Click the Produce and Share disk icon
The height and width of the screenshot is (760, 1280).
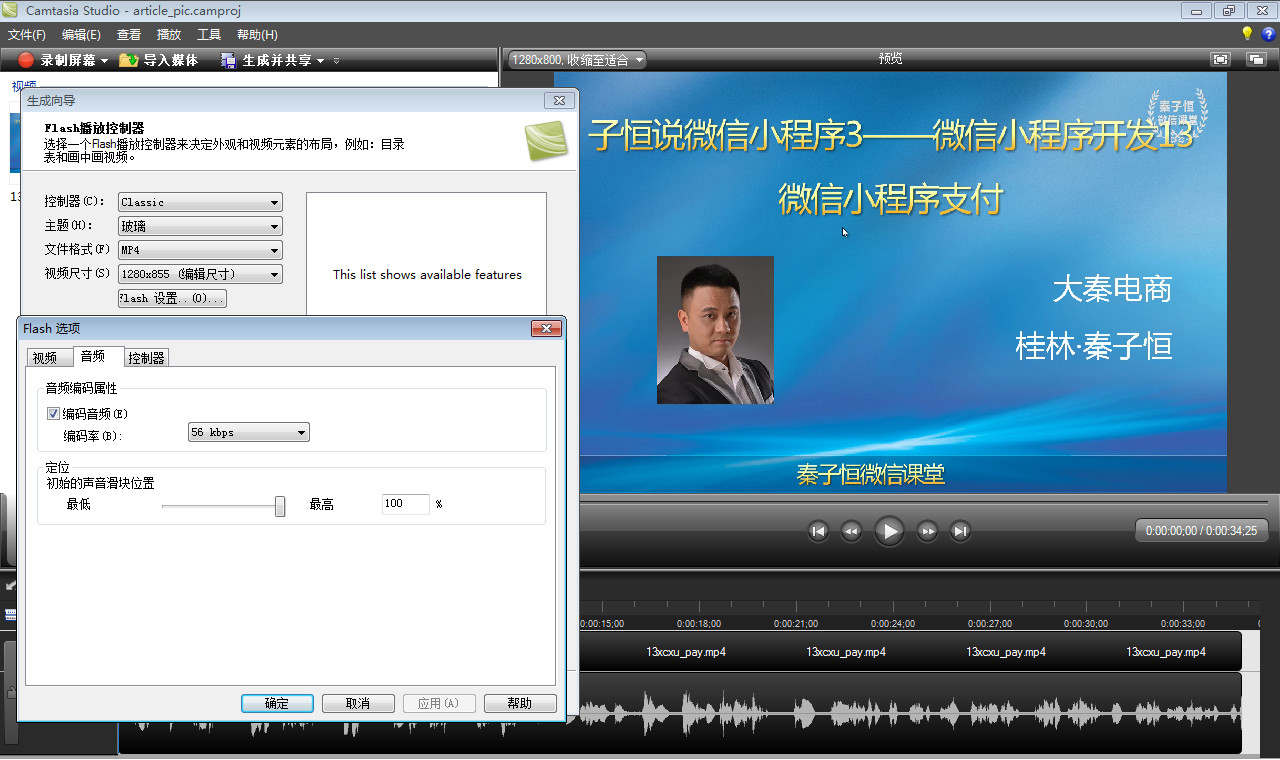click(x=229, y=60)
